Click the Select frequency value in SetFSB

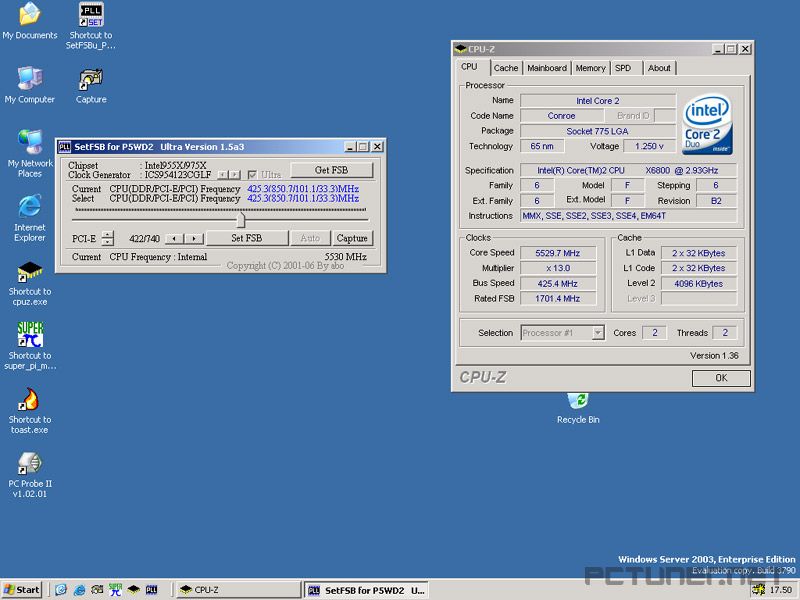click(303, 198)
